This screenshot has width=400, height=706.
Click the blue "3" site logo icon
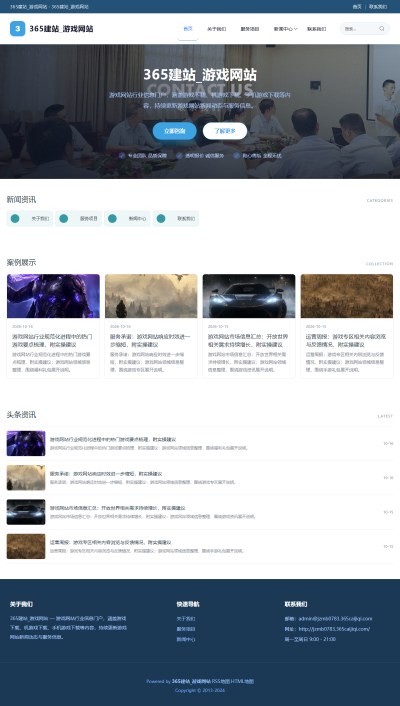point(18,29)
